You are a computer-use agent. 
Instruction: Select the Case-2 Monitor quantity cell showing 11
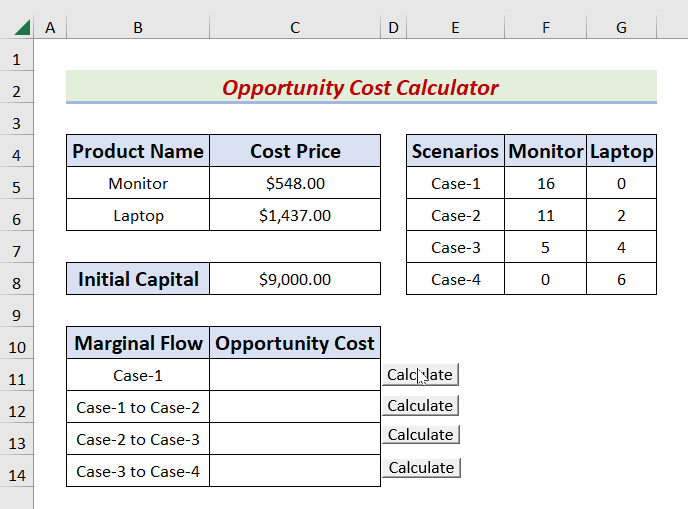click(x=546, y=215)
